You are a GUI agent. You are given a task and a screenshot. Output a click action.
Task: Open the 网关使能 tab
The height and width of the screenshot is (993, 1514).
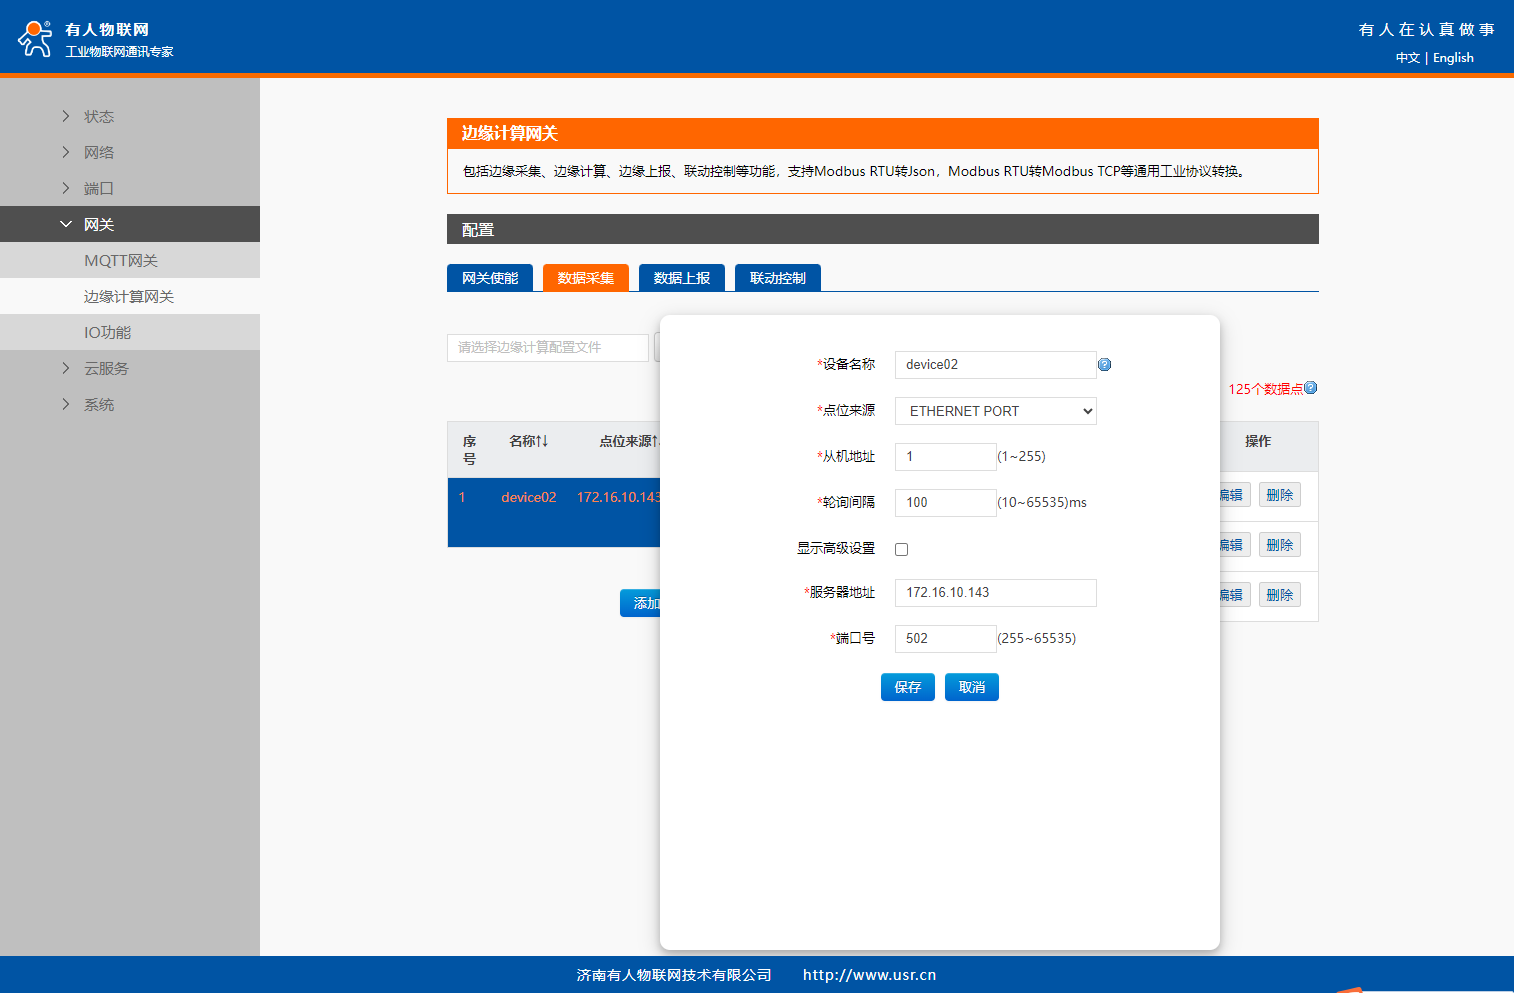pyautogui.click(x=490, y=278)
